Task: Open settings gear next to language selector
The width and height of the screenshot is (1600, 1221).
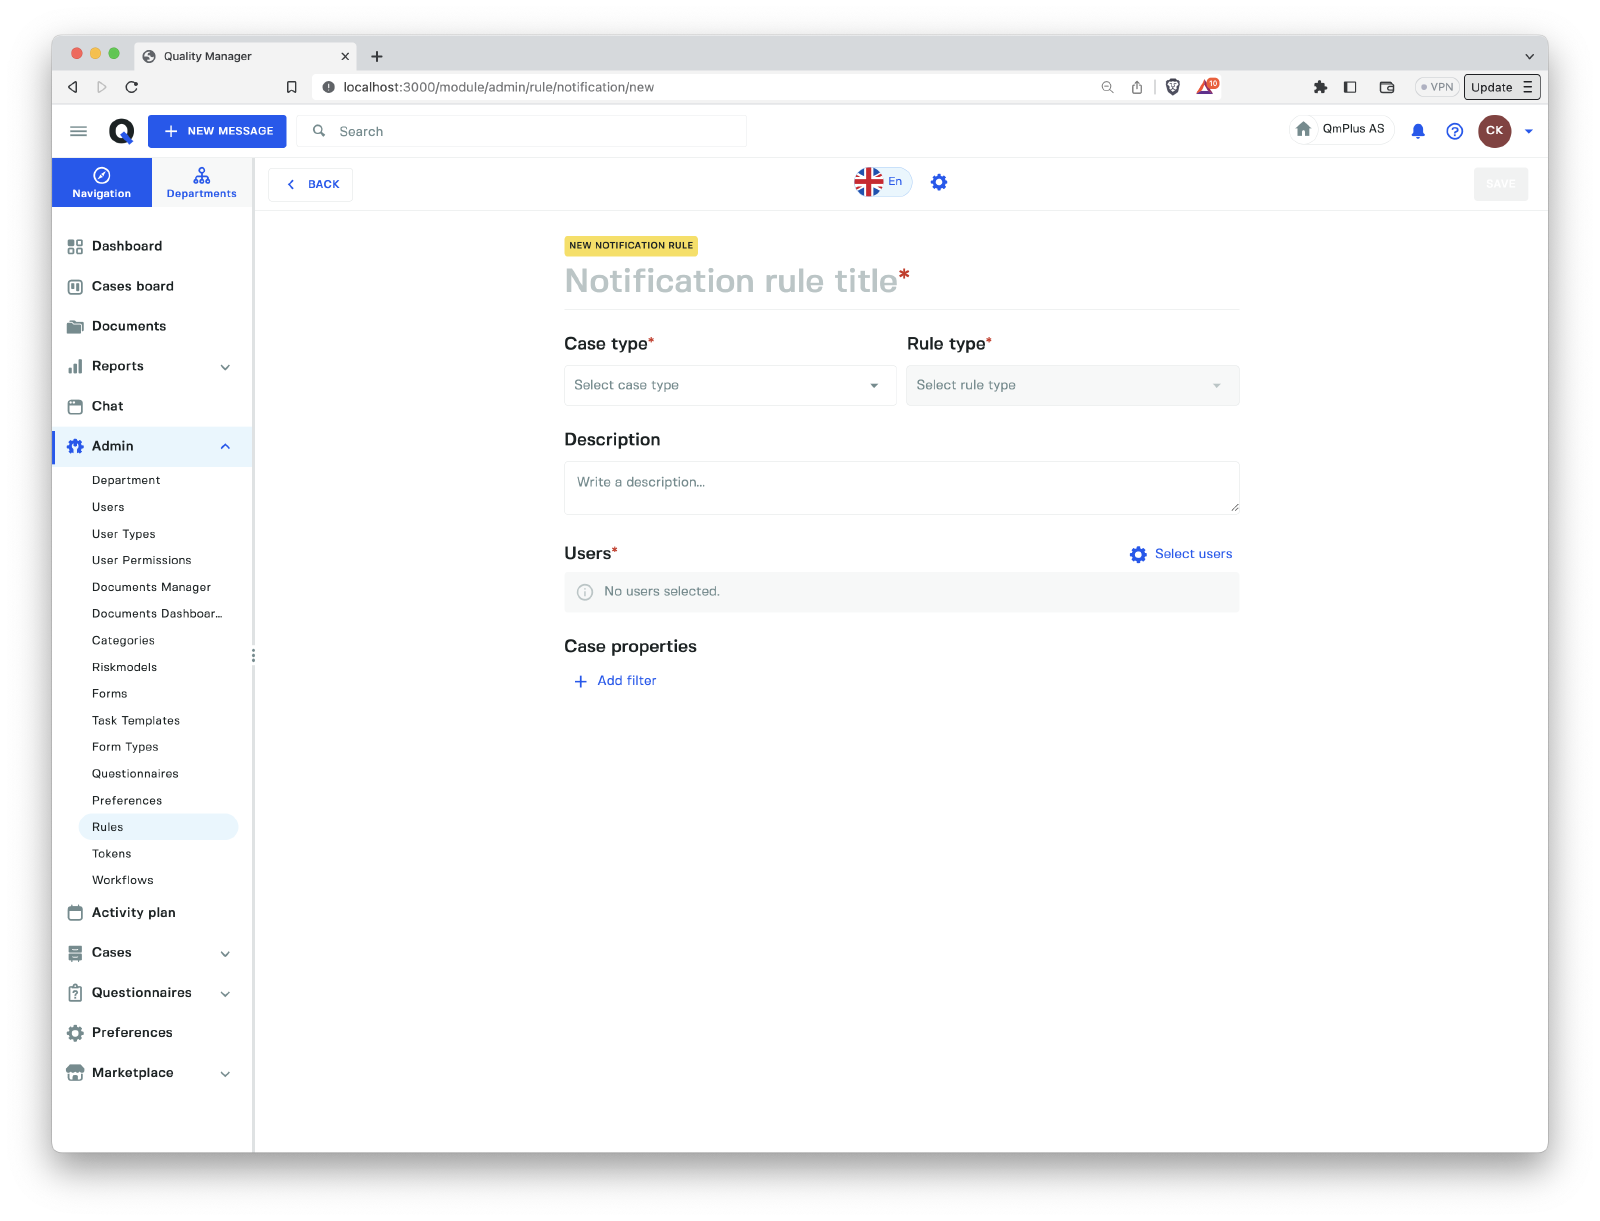Action: click(x=938, y=182)
